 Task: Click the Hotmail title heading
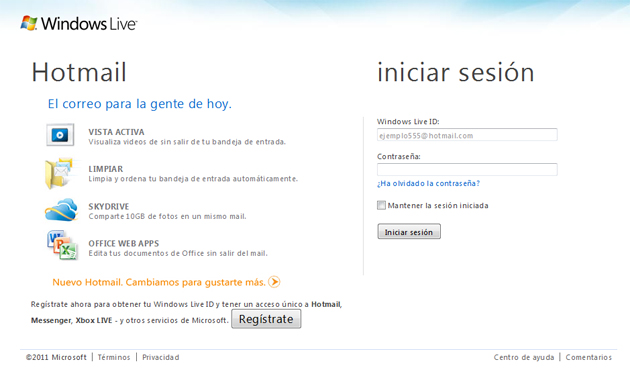tap(79, 73)
